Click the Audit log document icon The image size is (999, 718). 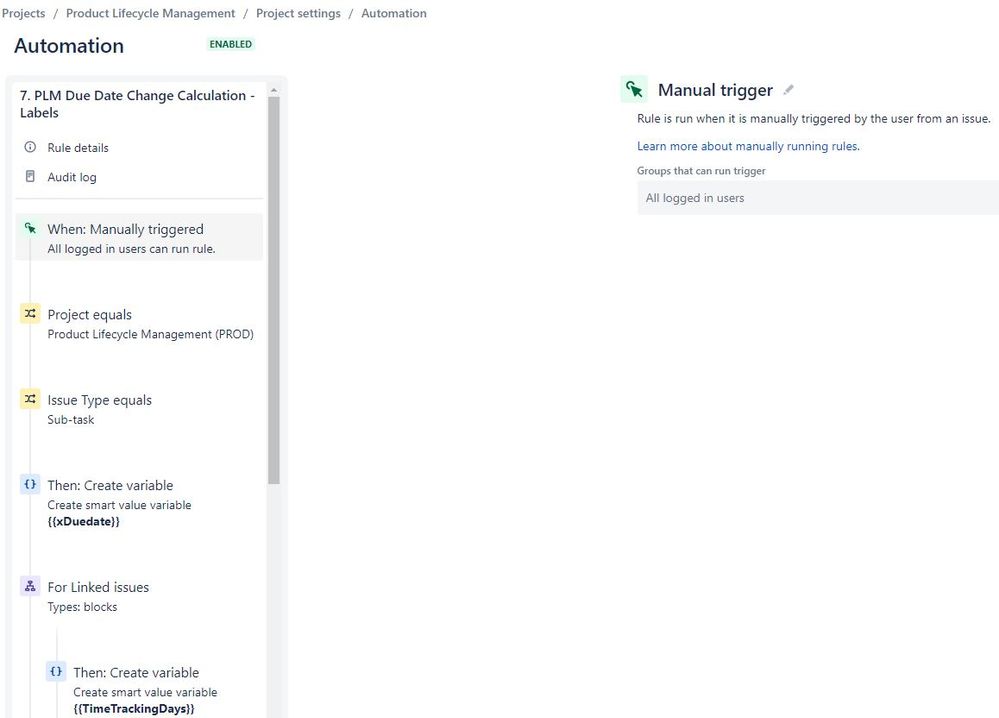tap(30, 176)
